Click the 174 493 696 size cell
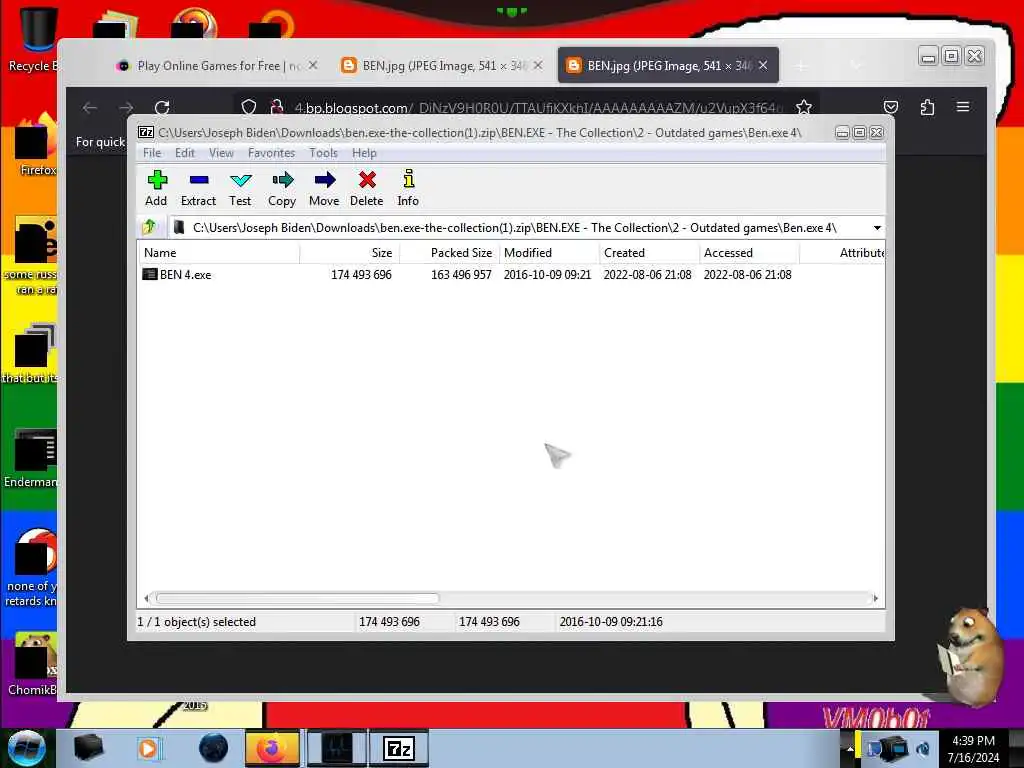The width and height of the screenshot is (1024, 768). point(361,275)
